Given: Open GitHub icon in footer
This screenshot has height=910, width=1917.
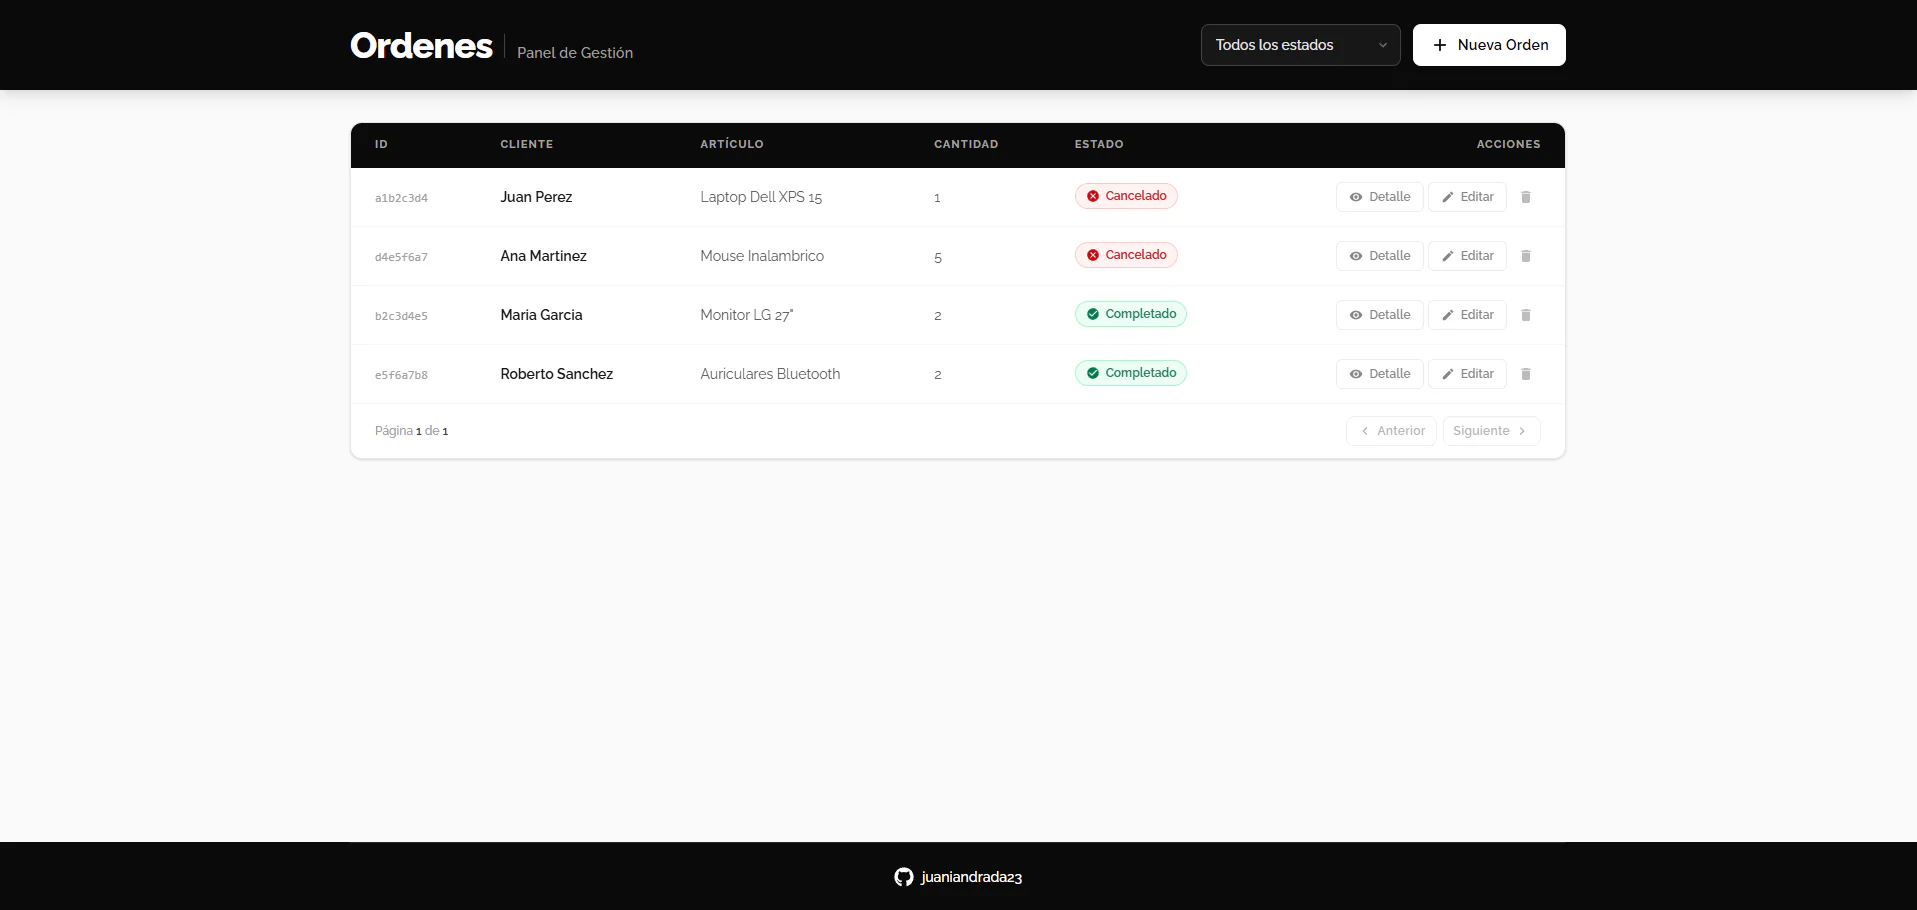Looking at the screenshot, I should click(903, 877).
